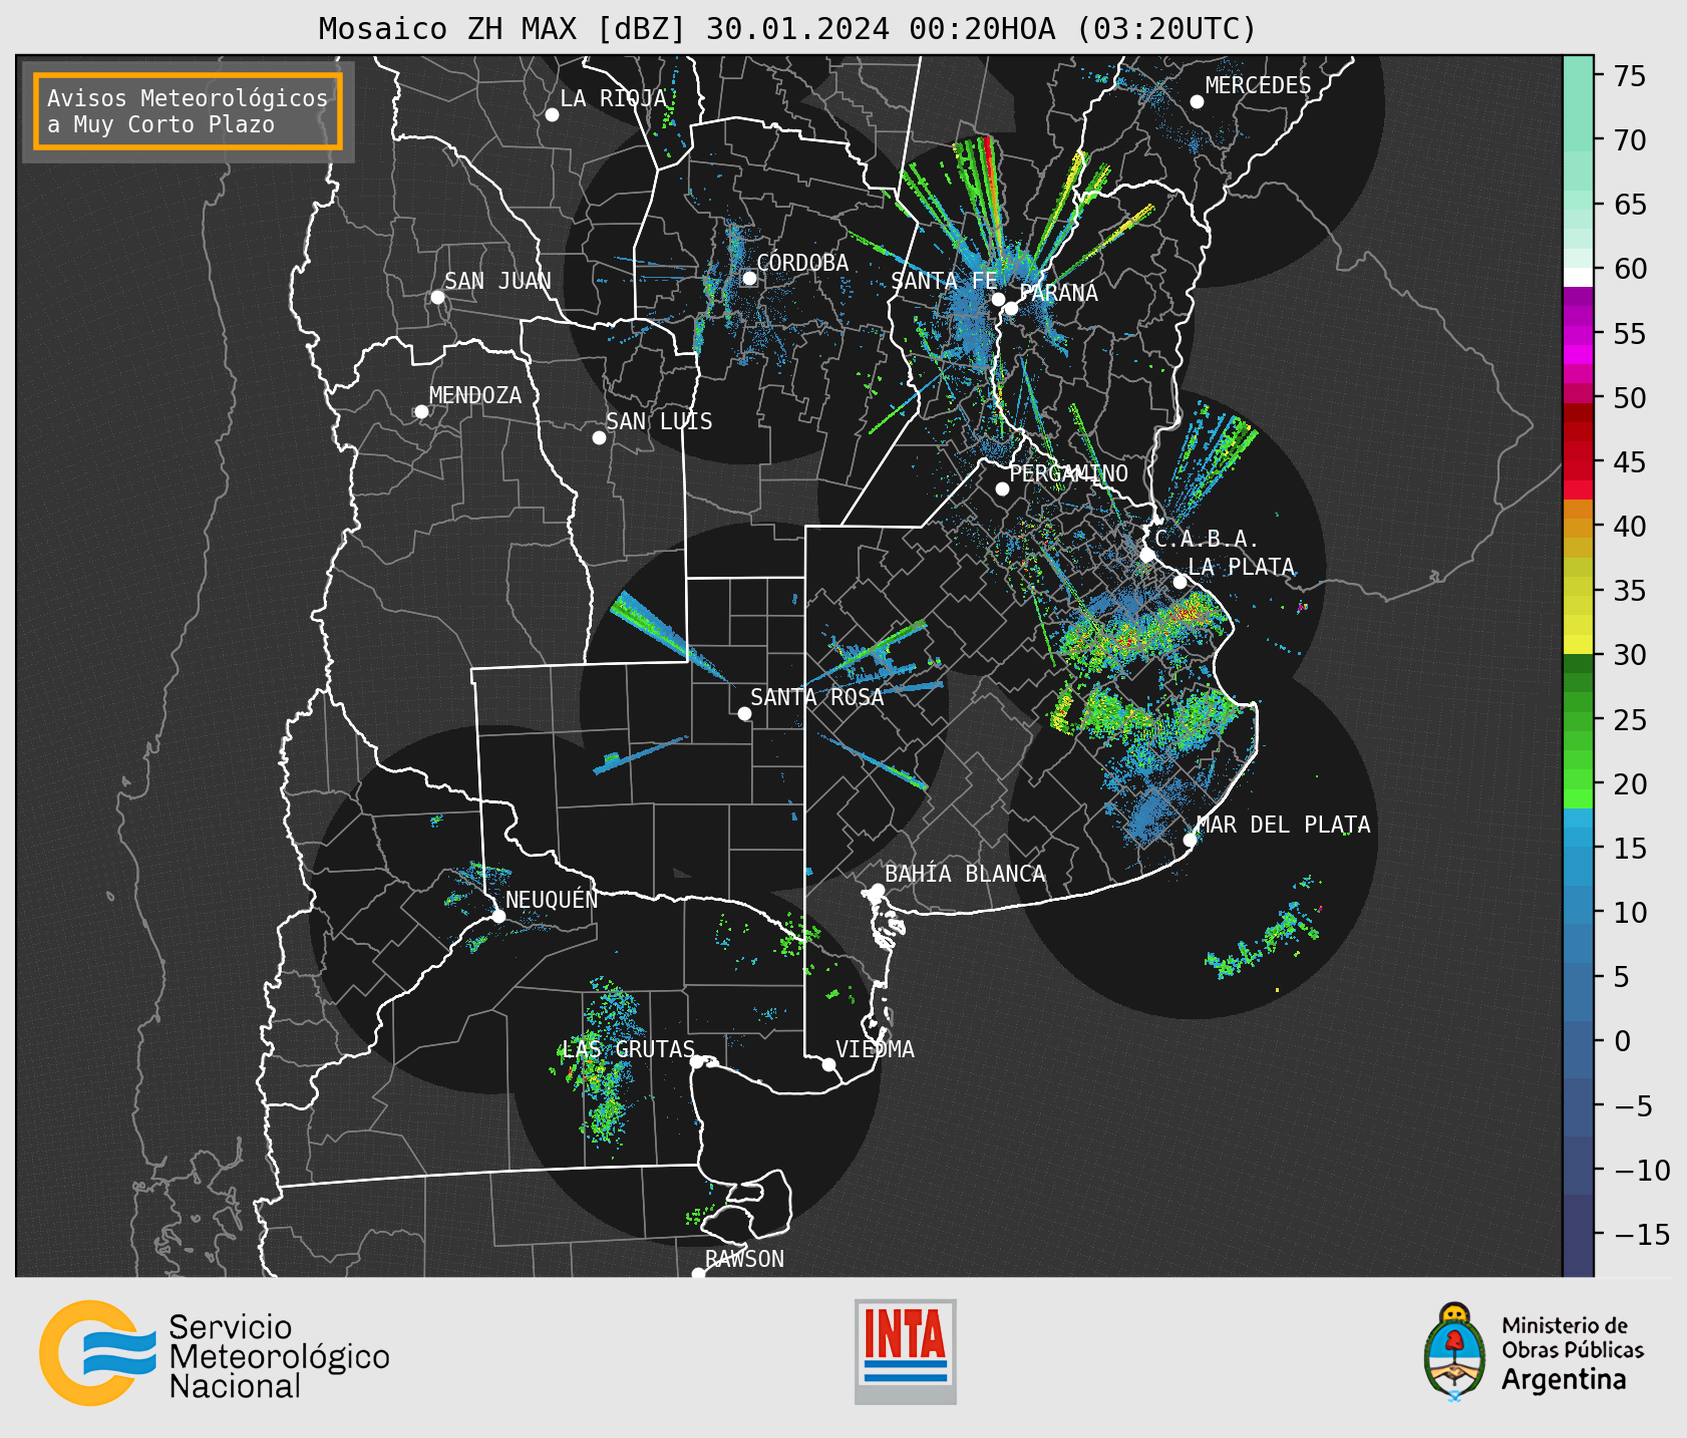Click the Mercedes city marker dot
The width and height of the screenshot is (1687, 1438).
(x=1197, y=102)
